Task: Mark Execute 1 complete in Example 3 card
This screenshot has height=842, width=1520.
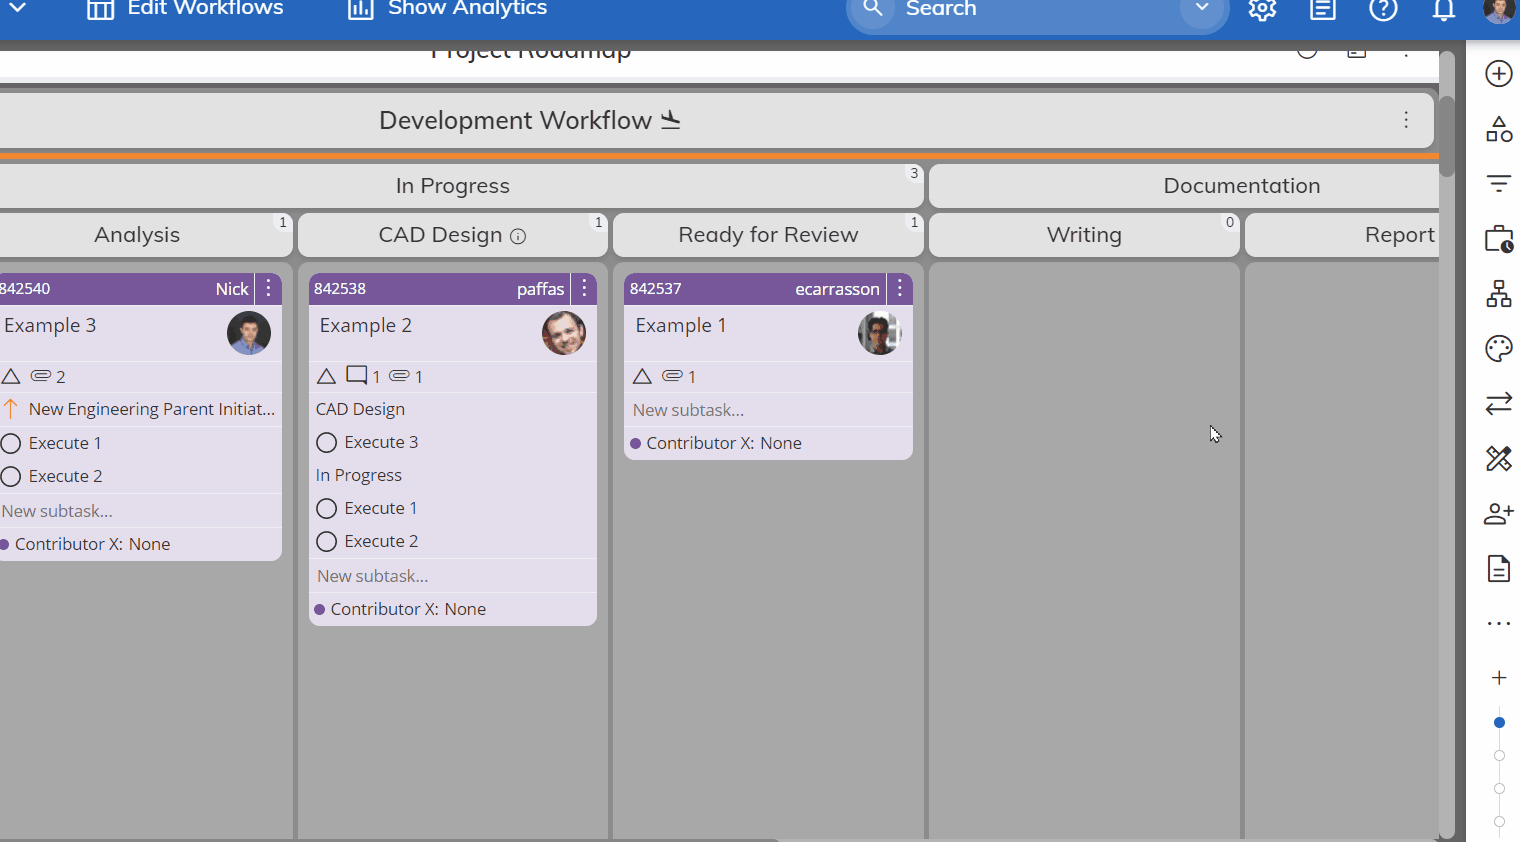Action: point(11,443)
